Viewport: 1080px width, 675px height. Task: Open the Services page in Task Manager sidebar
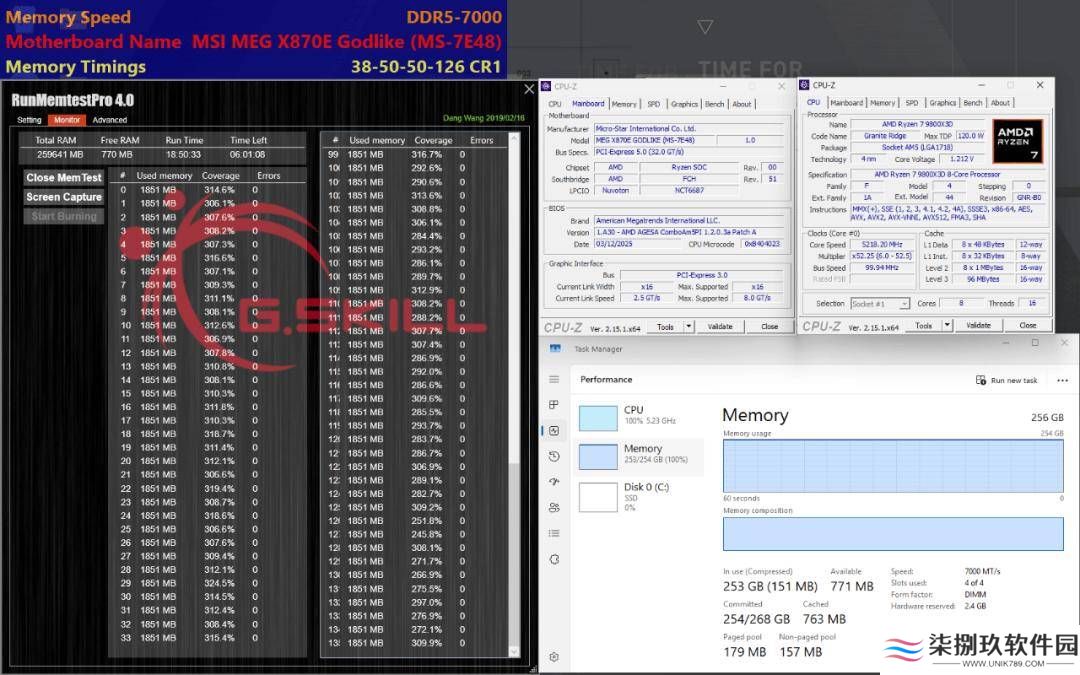pyautogui.click(x=554, y=559)
